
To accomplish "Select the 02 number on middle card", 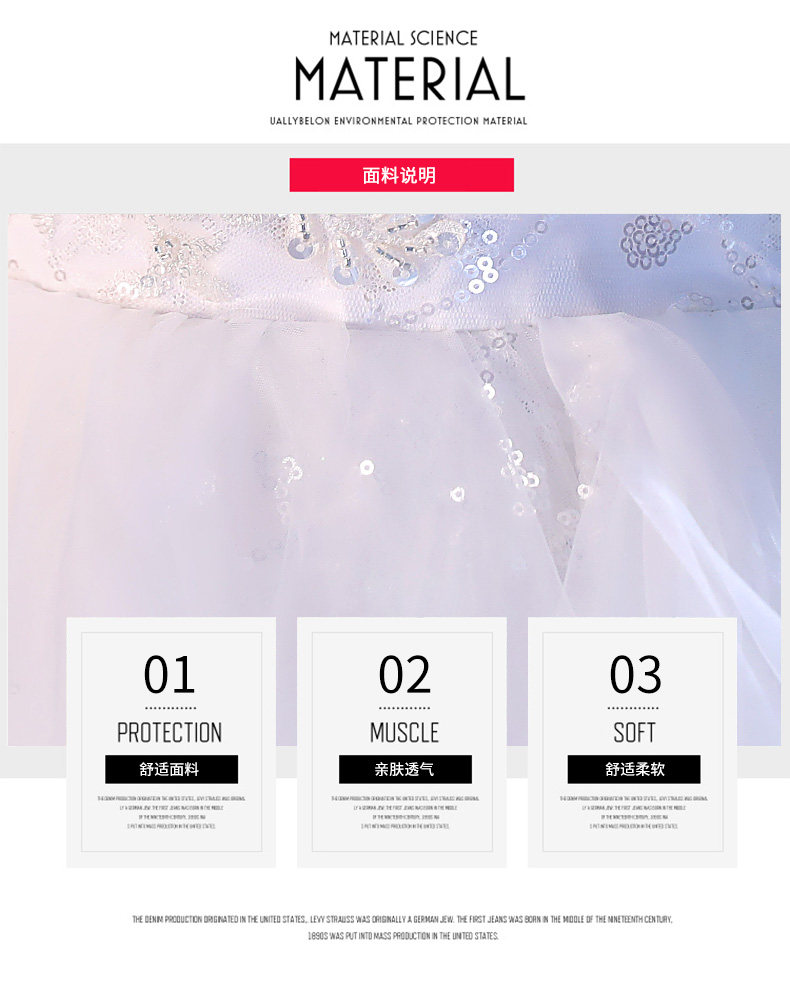I will [x=405, y=674].
